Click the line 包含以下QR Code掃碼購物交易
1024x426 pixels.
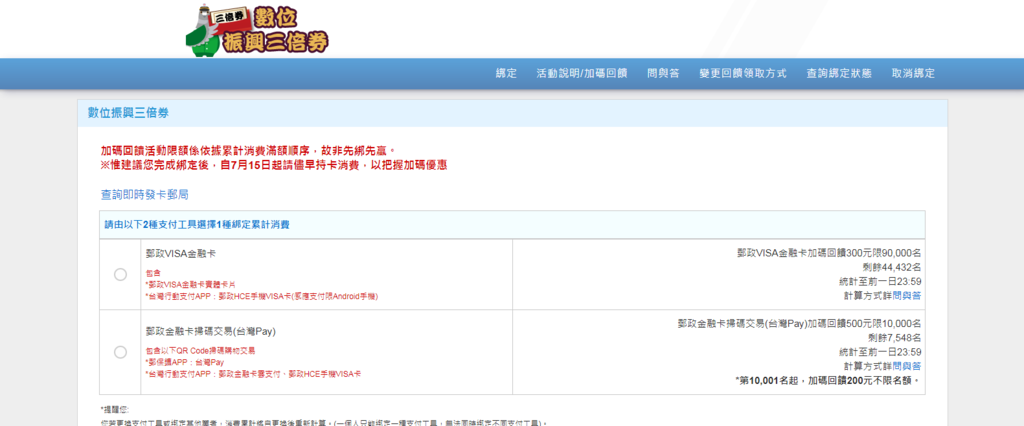point(200,351)
